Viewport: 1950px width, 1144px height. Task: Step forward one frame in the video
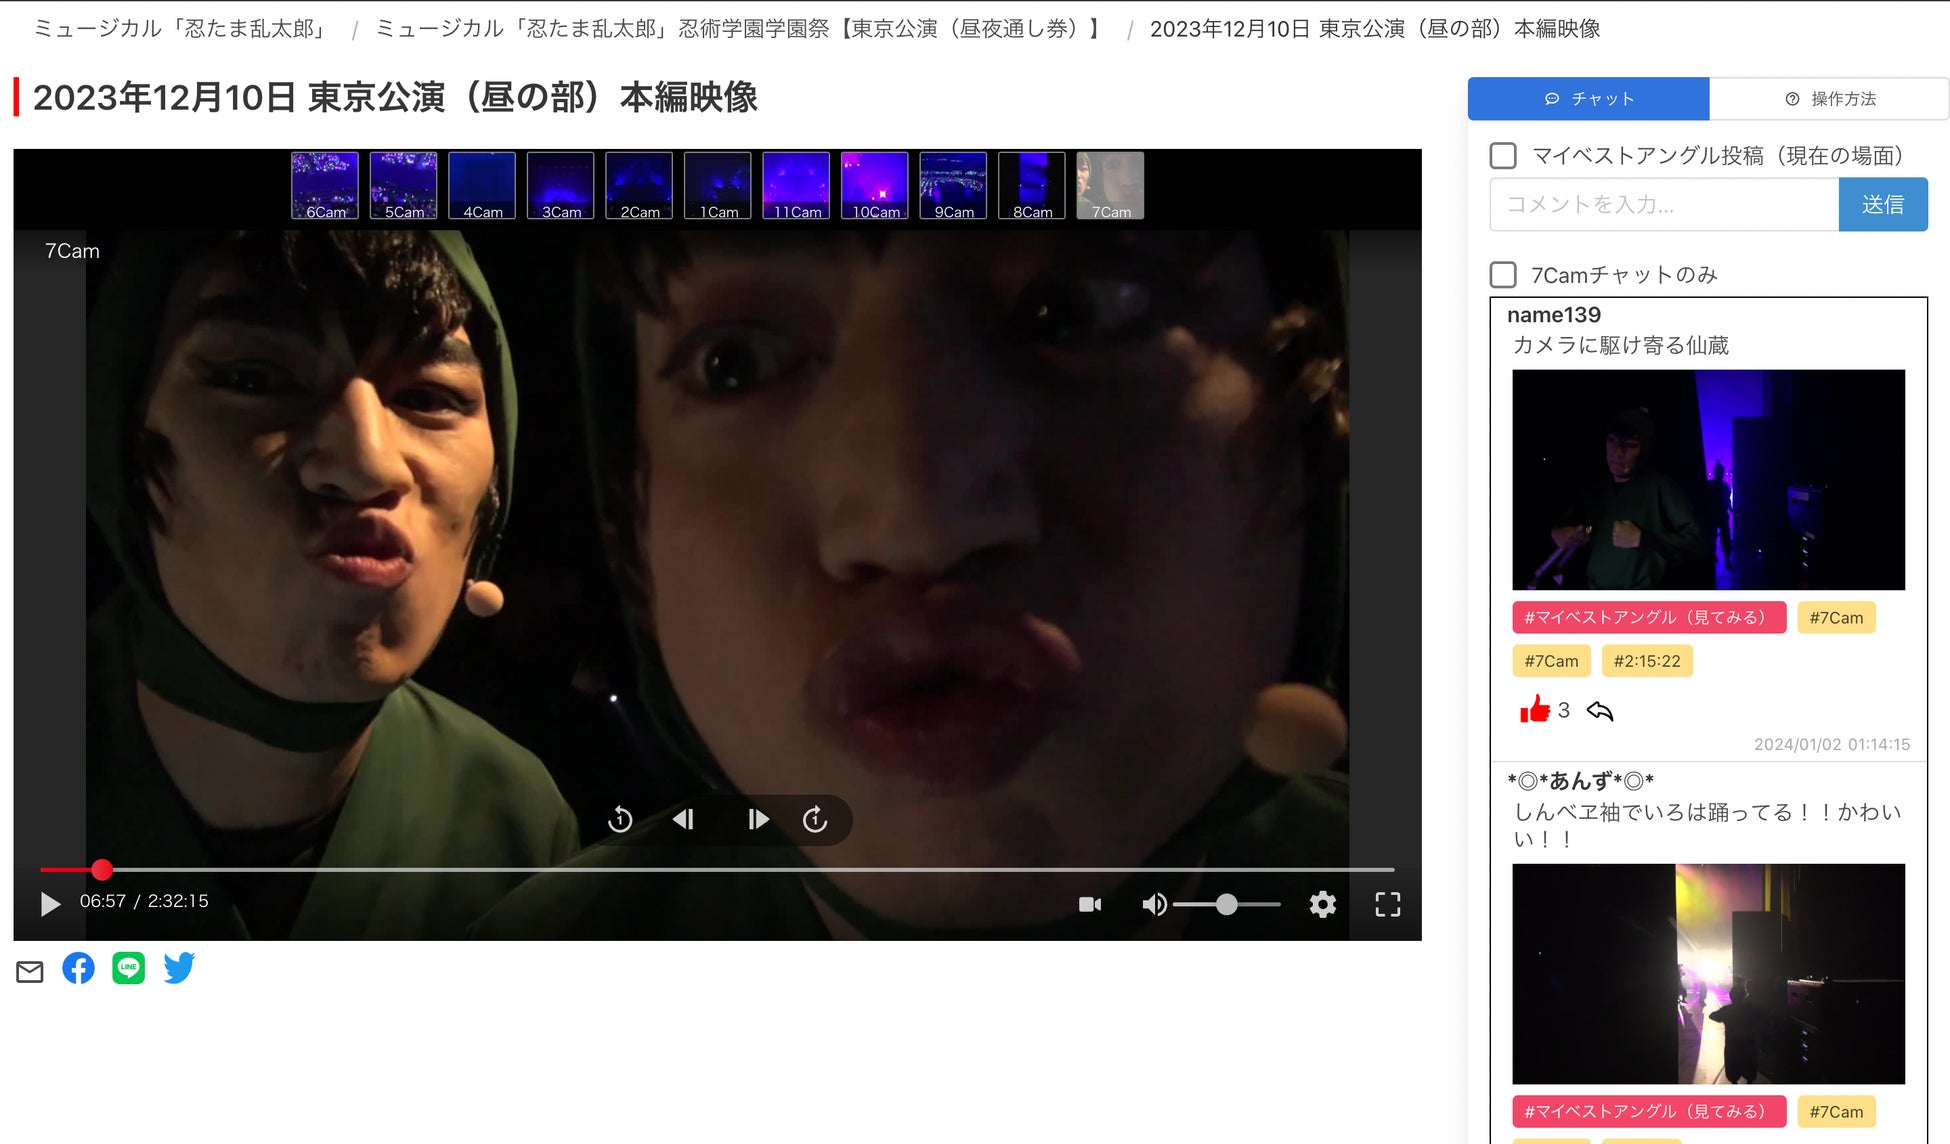758,820
